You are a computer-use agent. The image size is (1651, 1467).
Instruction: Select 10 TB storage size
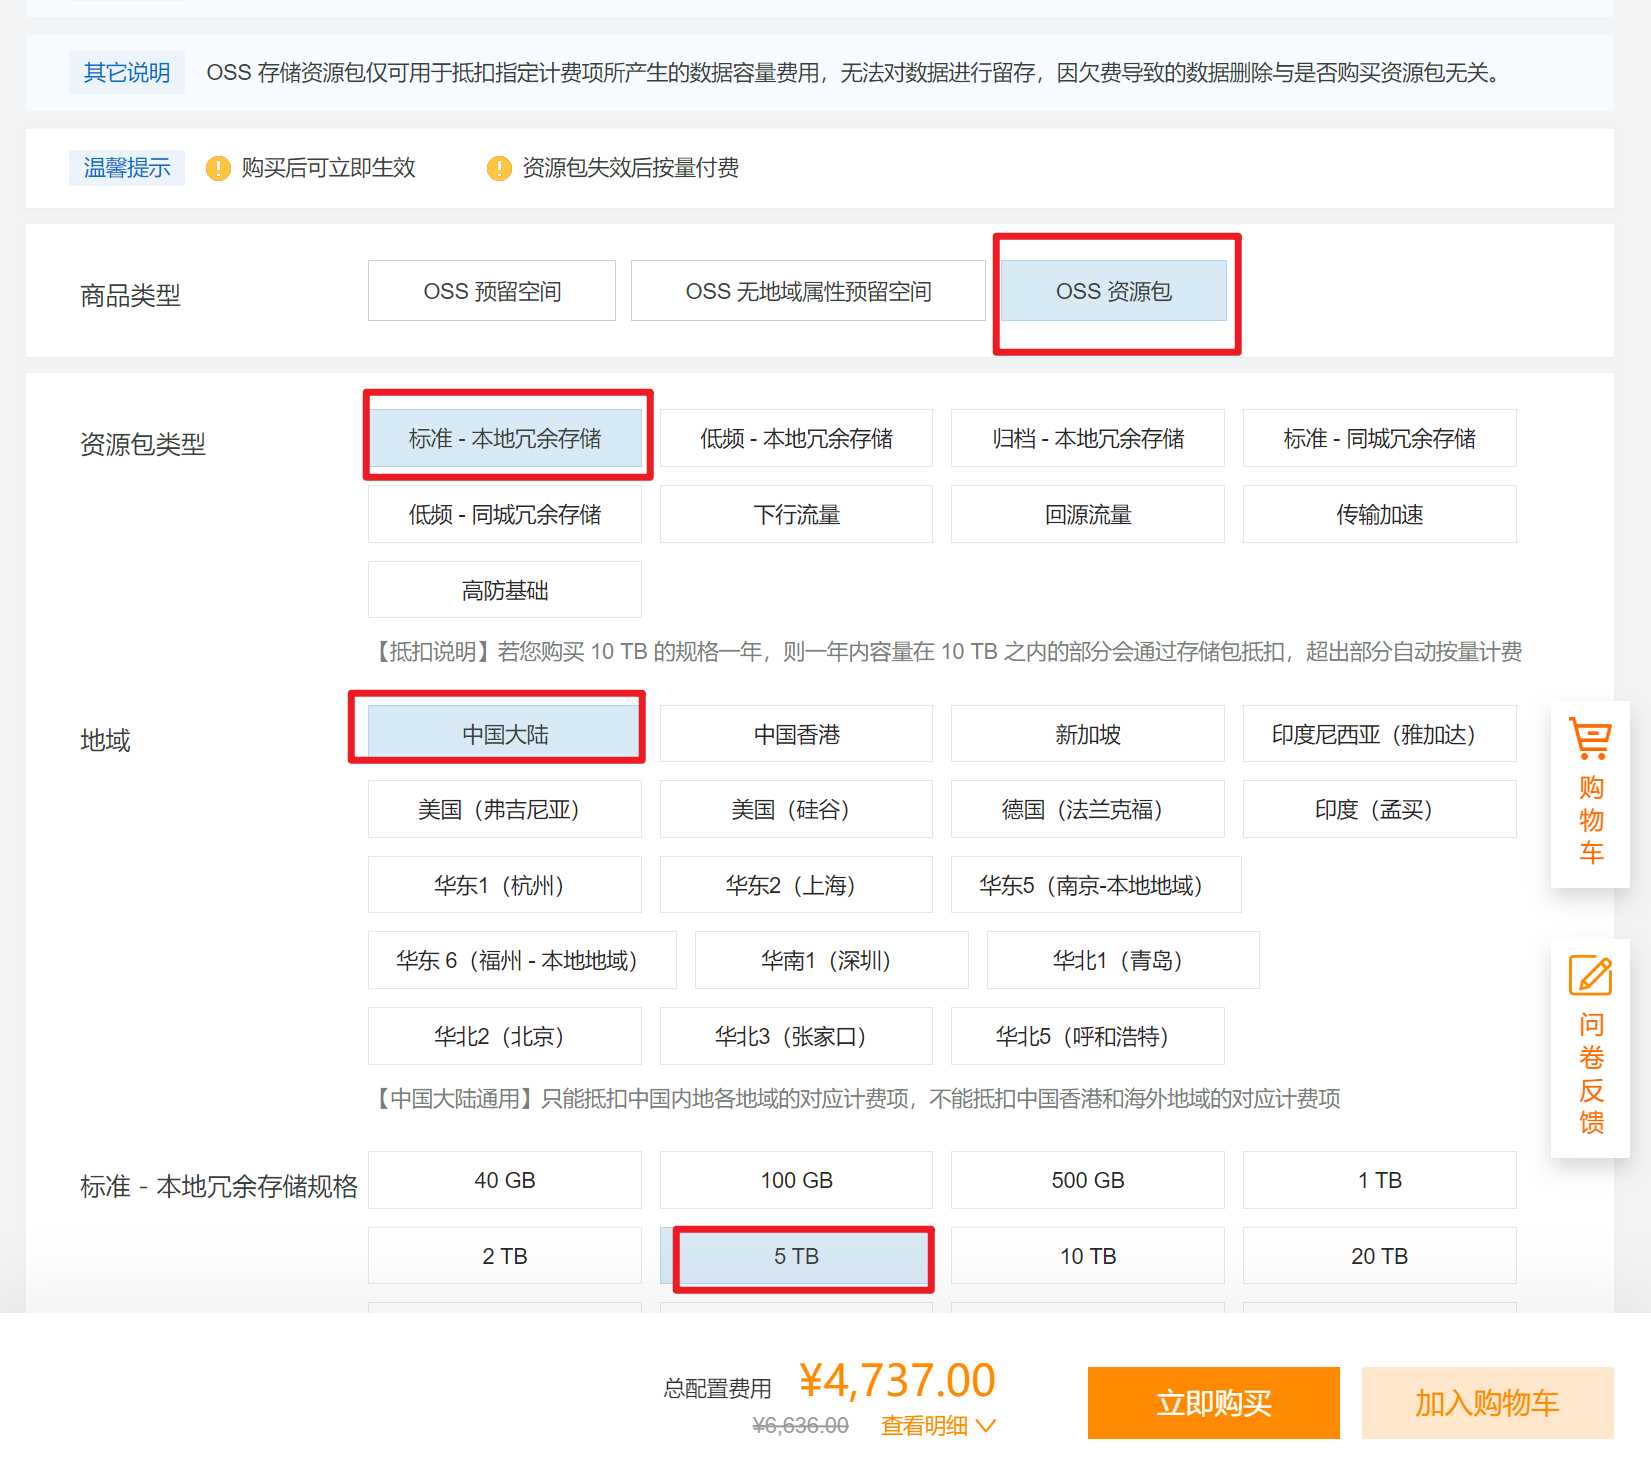tap(1088, 1256)
